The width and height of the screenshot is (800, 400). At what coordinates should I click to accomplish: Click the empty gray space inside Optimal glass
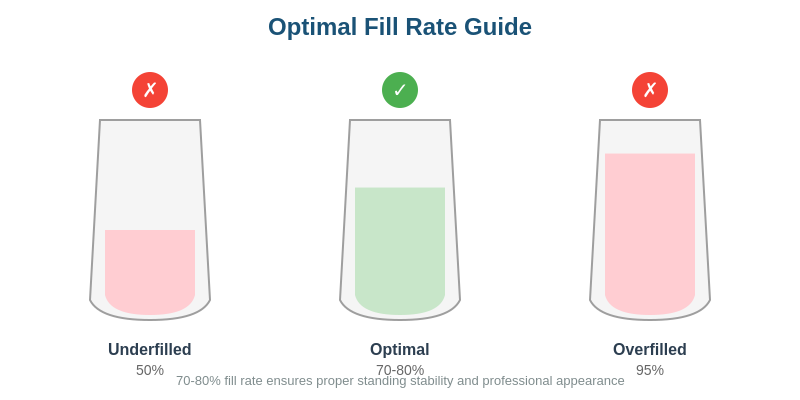pos(400,153)
